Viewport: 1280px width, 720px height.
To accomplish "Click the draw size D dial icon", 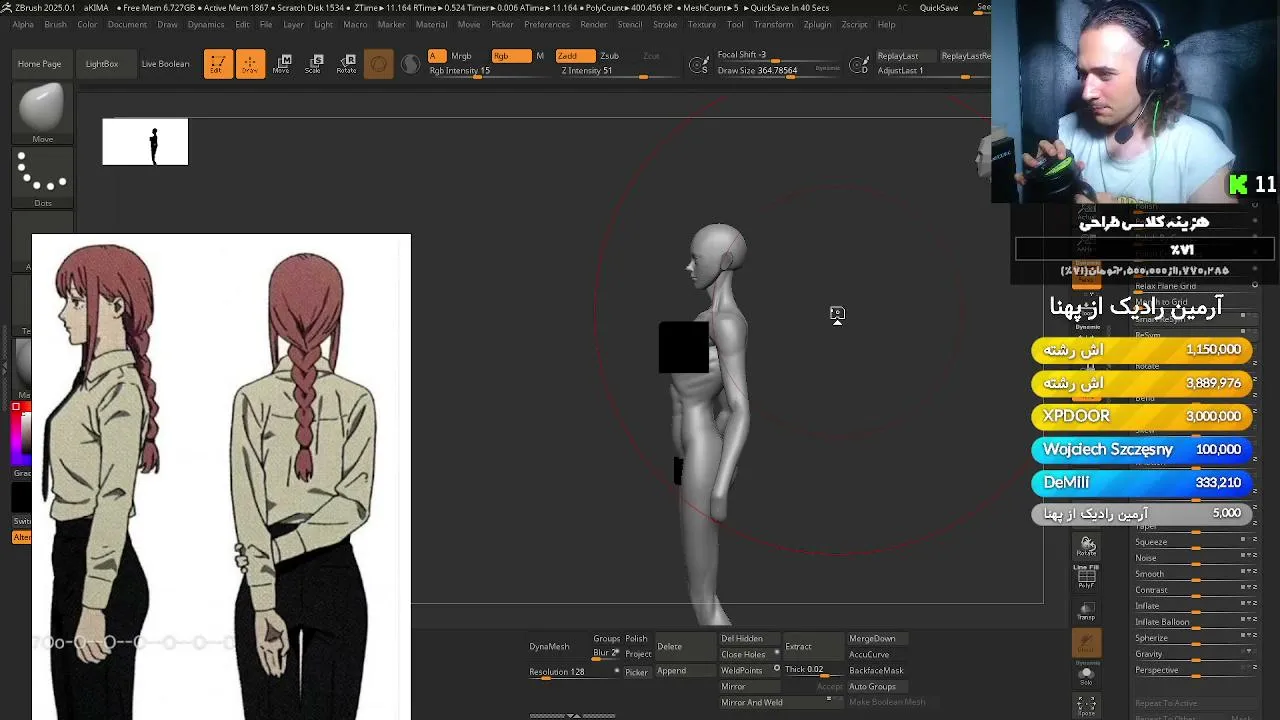I will (x=858, y=66).
